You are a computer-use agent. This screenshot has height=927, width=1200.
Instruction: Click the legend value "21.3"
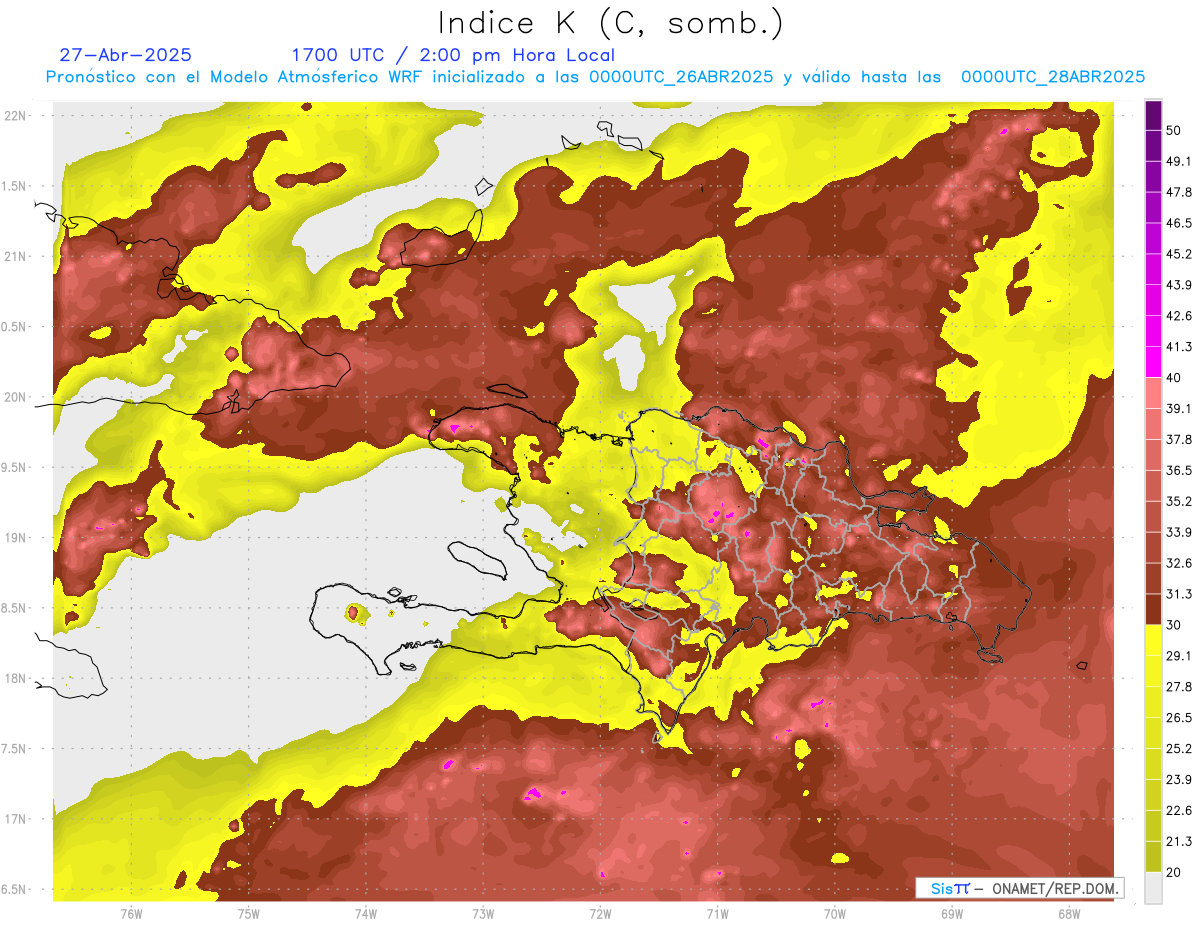point(1179,841)
